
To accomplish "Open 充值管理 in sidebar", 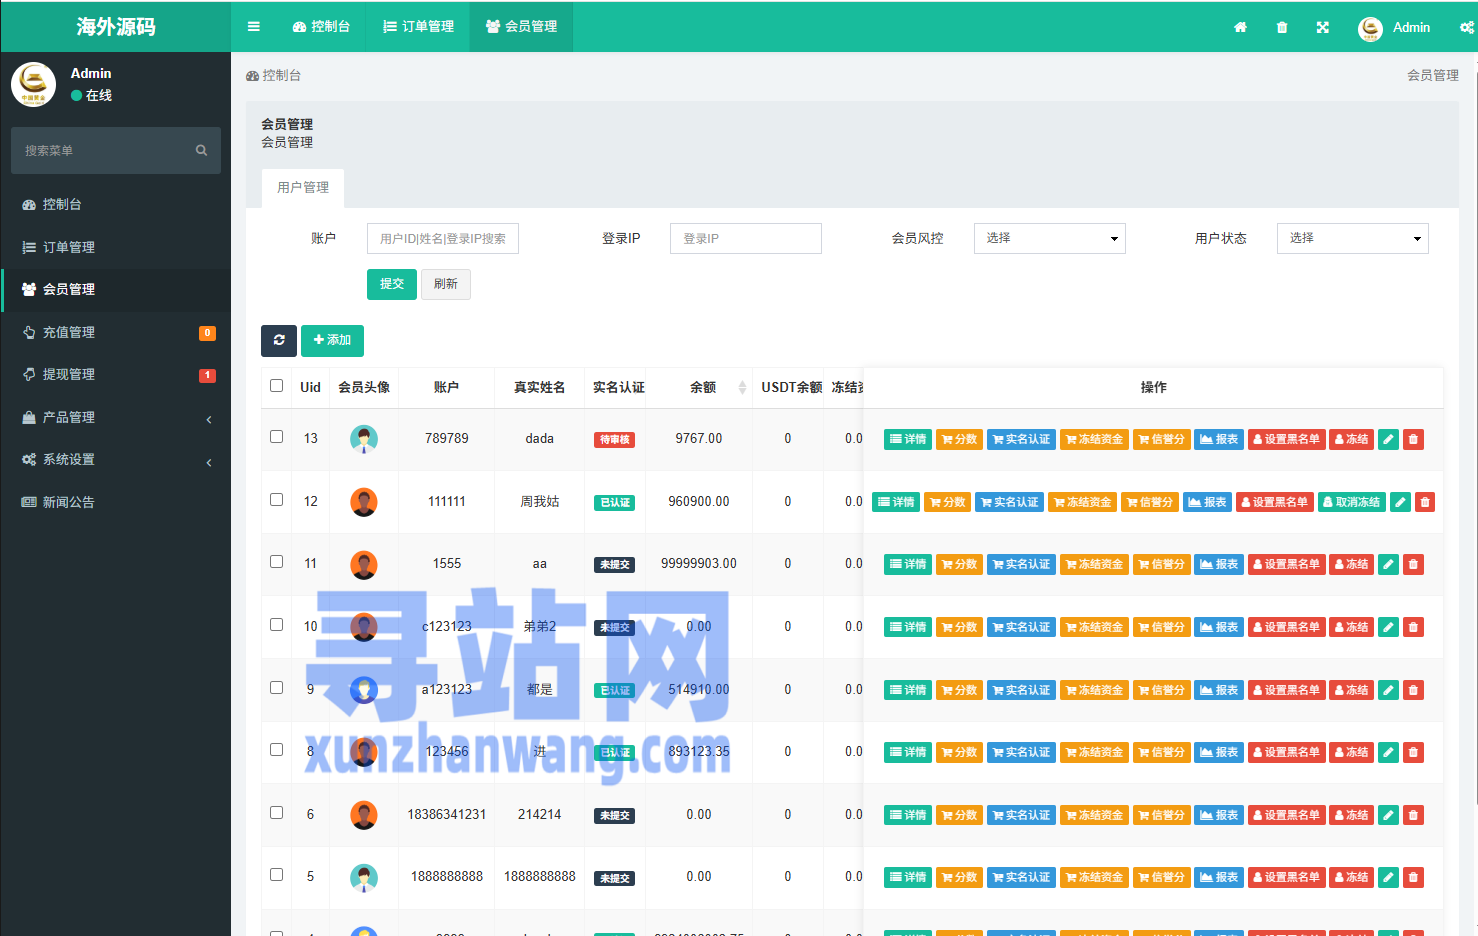I will tap(116, 332).
